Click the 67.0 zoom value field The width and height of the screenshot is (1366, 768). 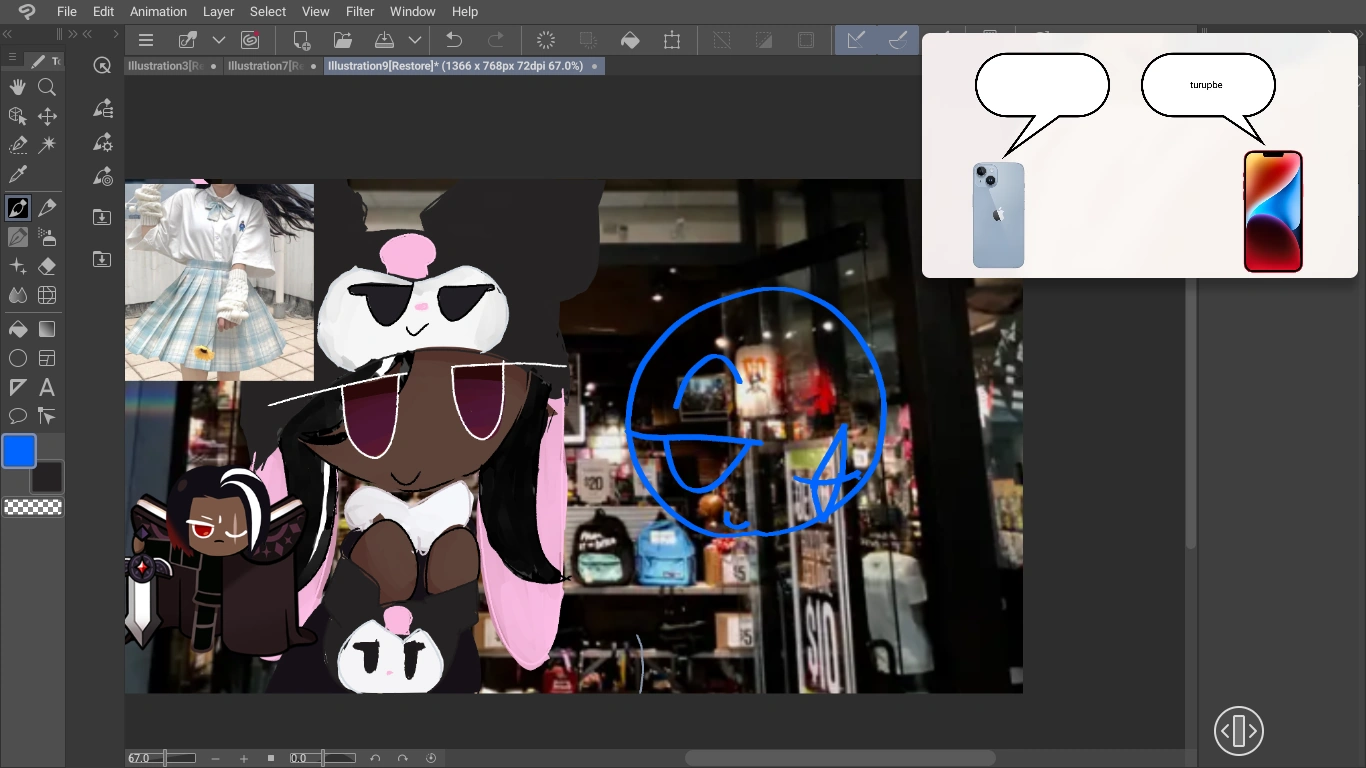point(140,758)
